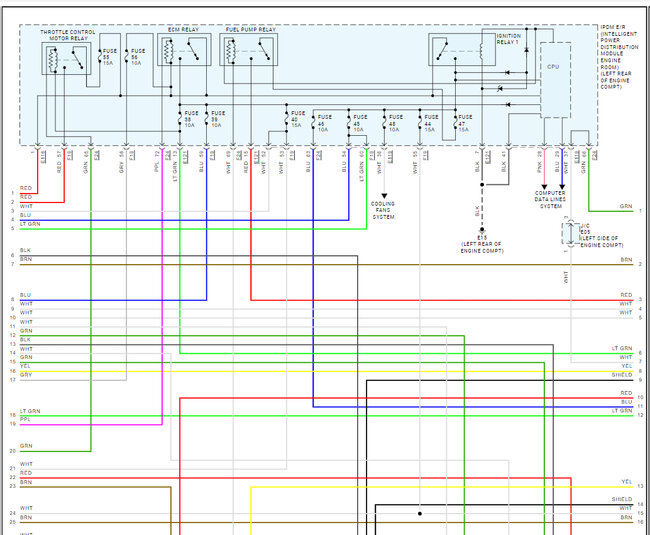Click the LT GRN 60 wire label at connector
This screenshot has width=650, height=535.
pos(361,166)
